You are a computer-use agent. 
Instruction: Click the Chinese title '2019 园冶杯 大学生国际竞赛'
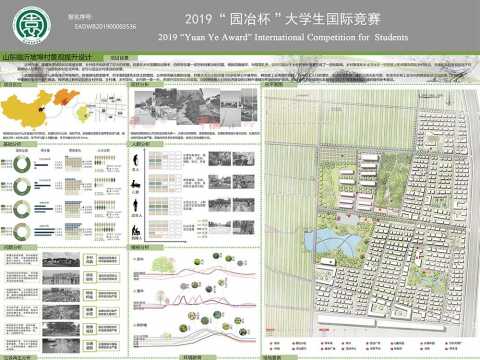283,19
